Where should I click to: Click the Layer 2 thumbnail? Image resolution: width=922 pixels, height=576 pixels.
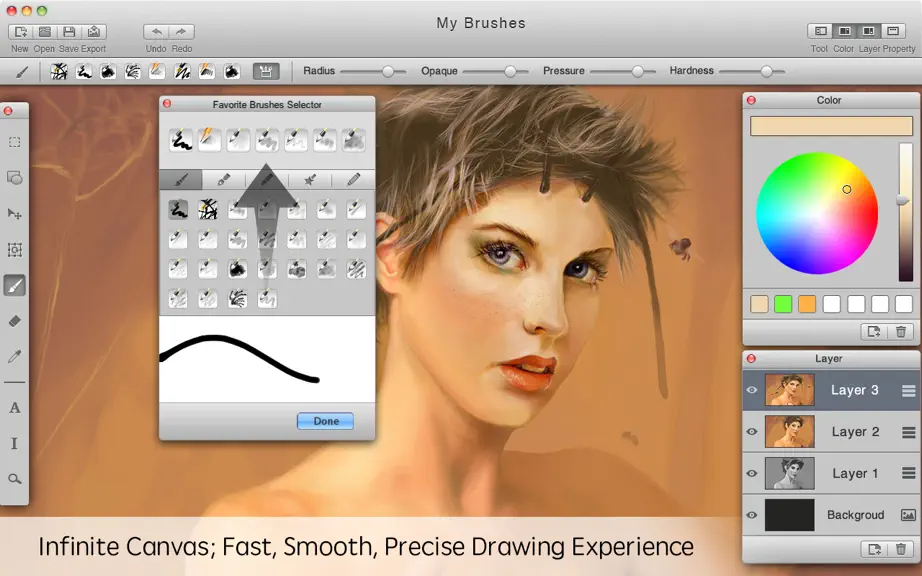pyautogui.click(x=789, y=431)
